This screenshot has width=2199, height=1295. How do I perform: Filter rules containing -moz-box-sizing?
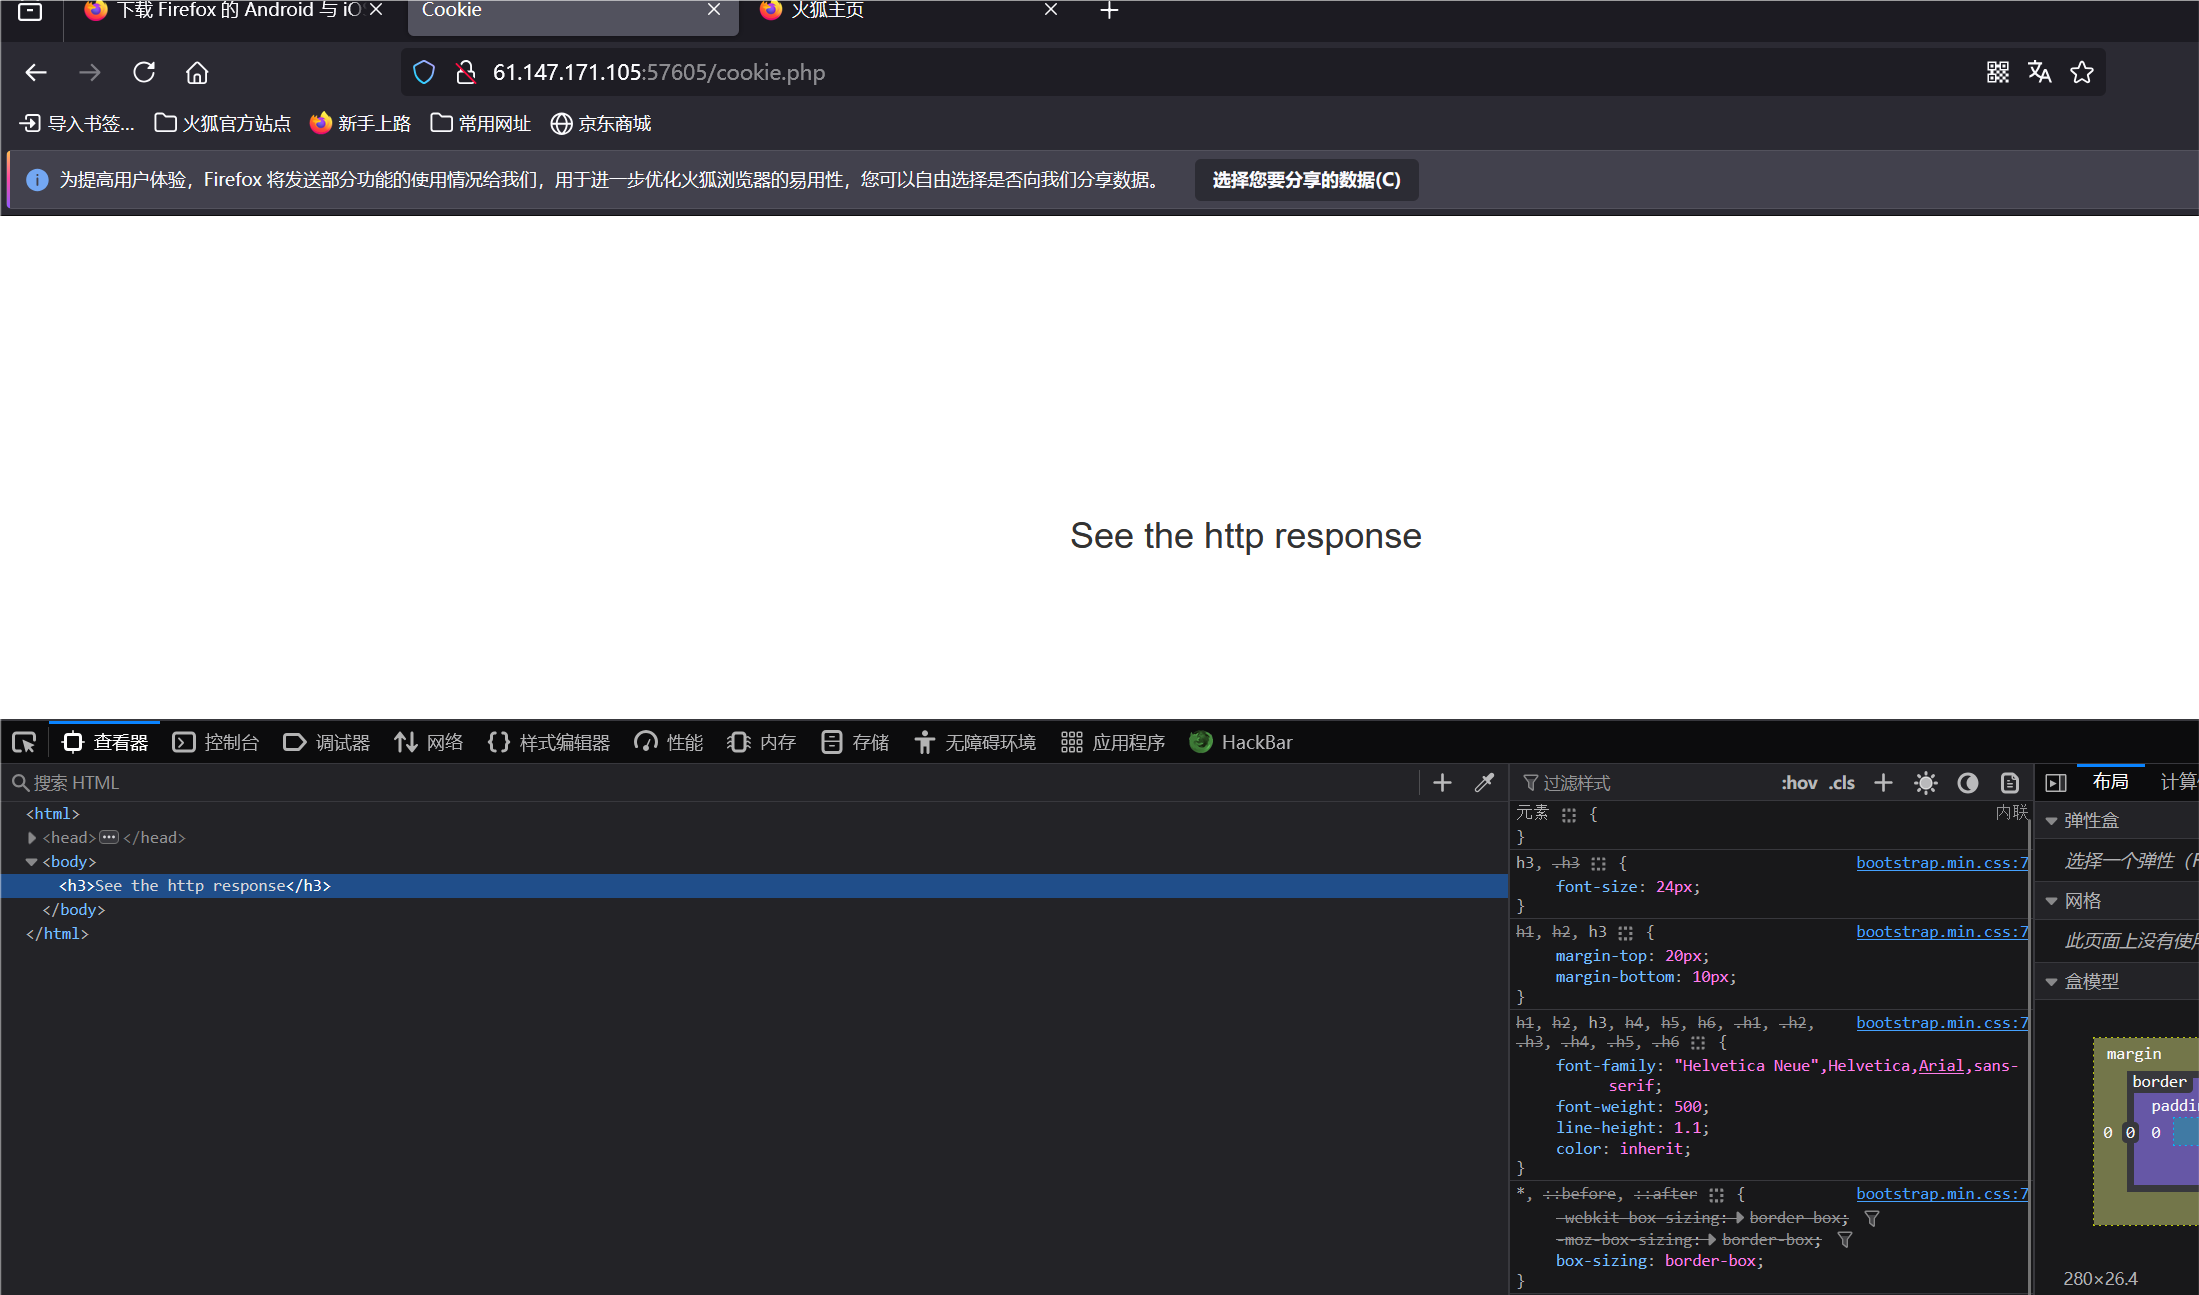(1845, 1240)
